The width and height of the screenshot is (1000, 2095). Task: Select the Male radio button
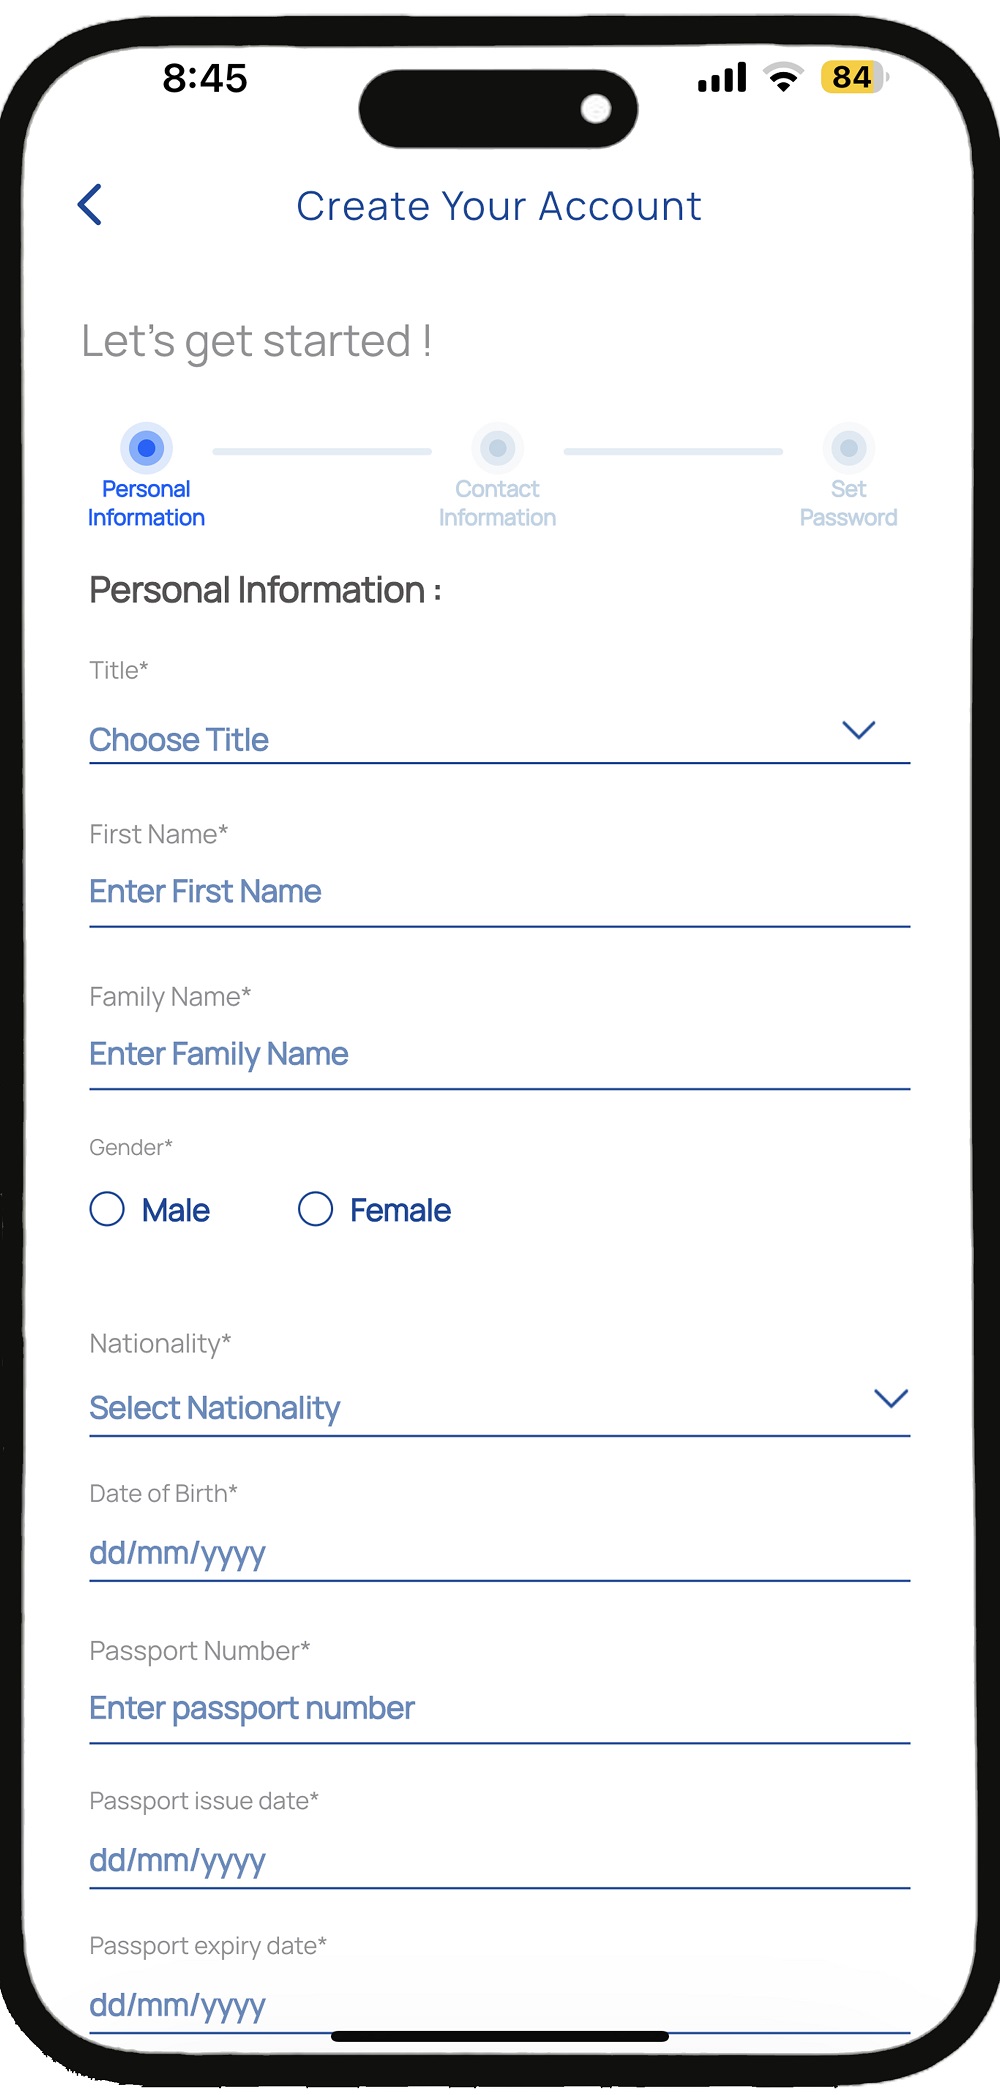[x=108, y=1210]
